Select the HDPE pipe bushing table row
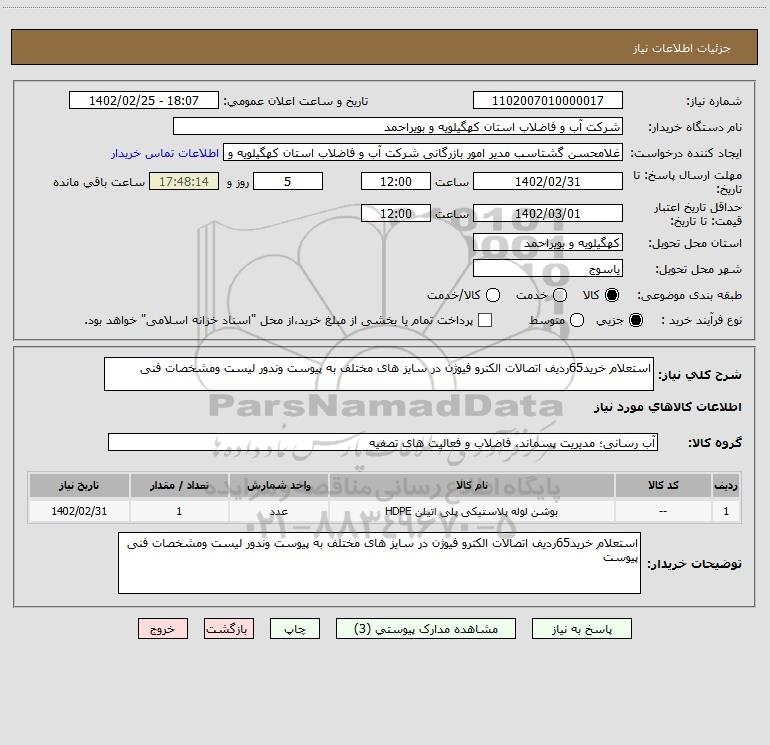The image size is (770, 745). (385, 511)
